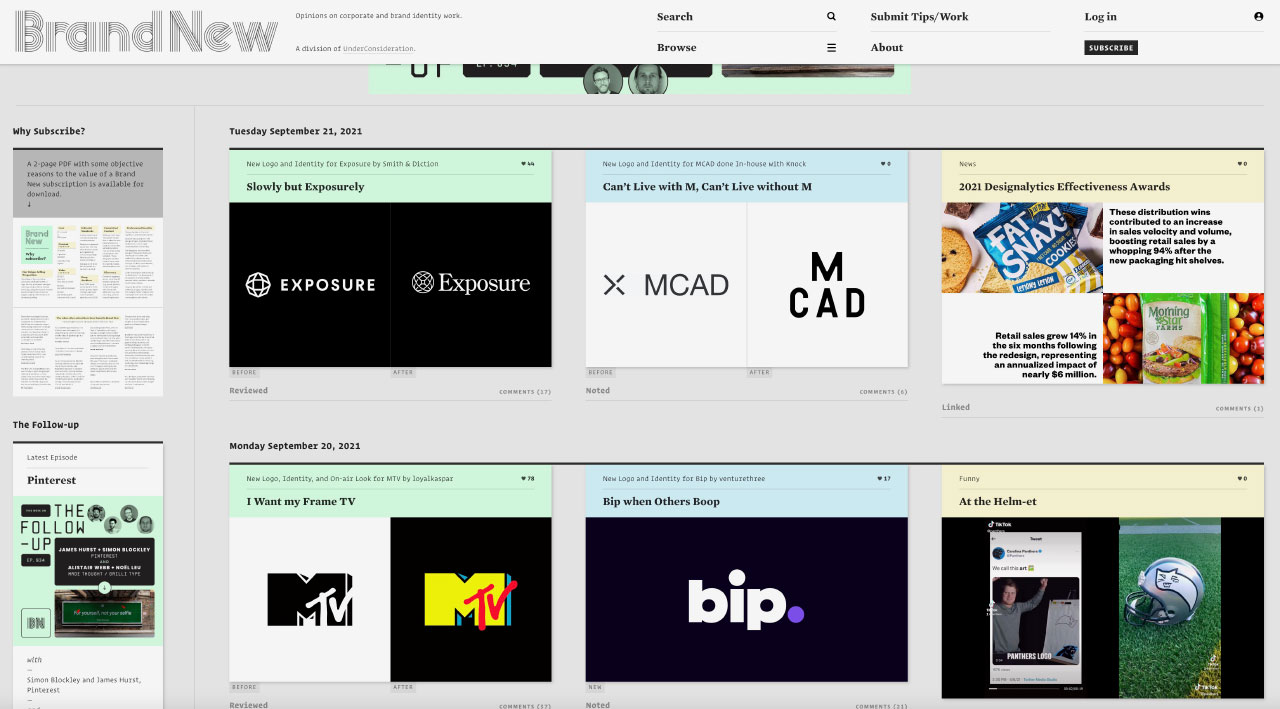This screenshot has height=709, width=1280.
Task: Open 'Can't Live with M, Can't Live without M'
Action: click(707, 187)
